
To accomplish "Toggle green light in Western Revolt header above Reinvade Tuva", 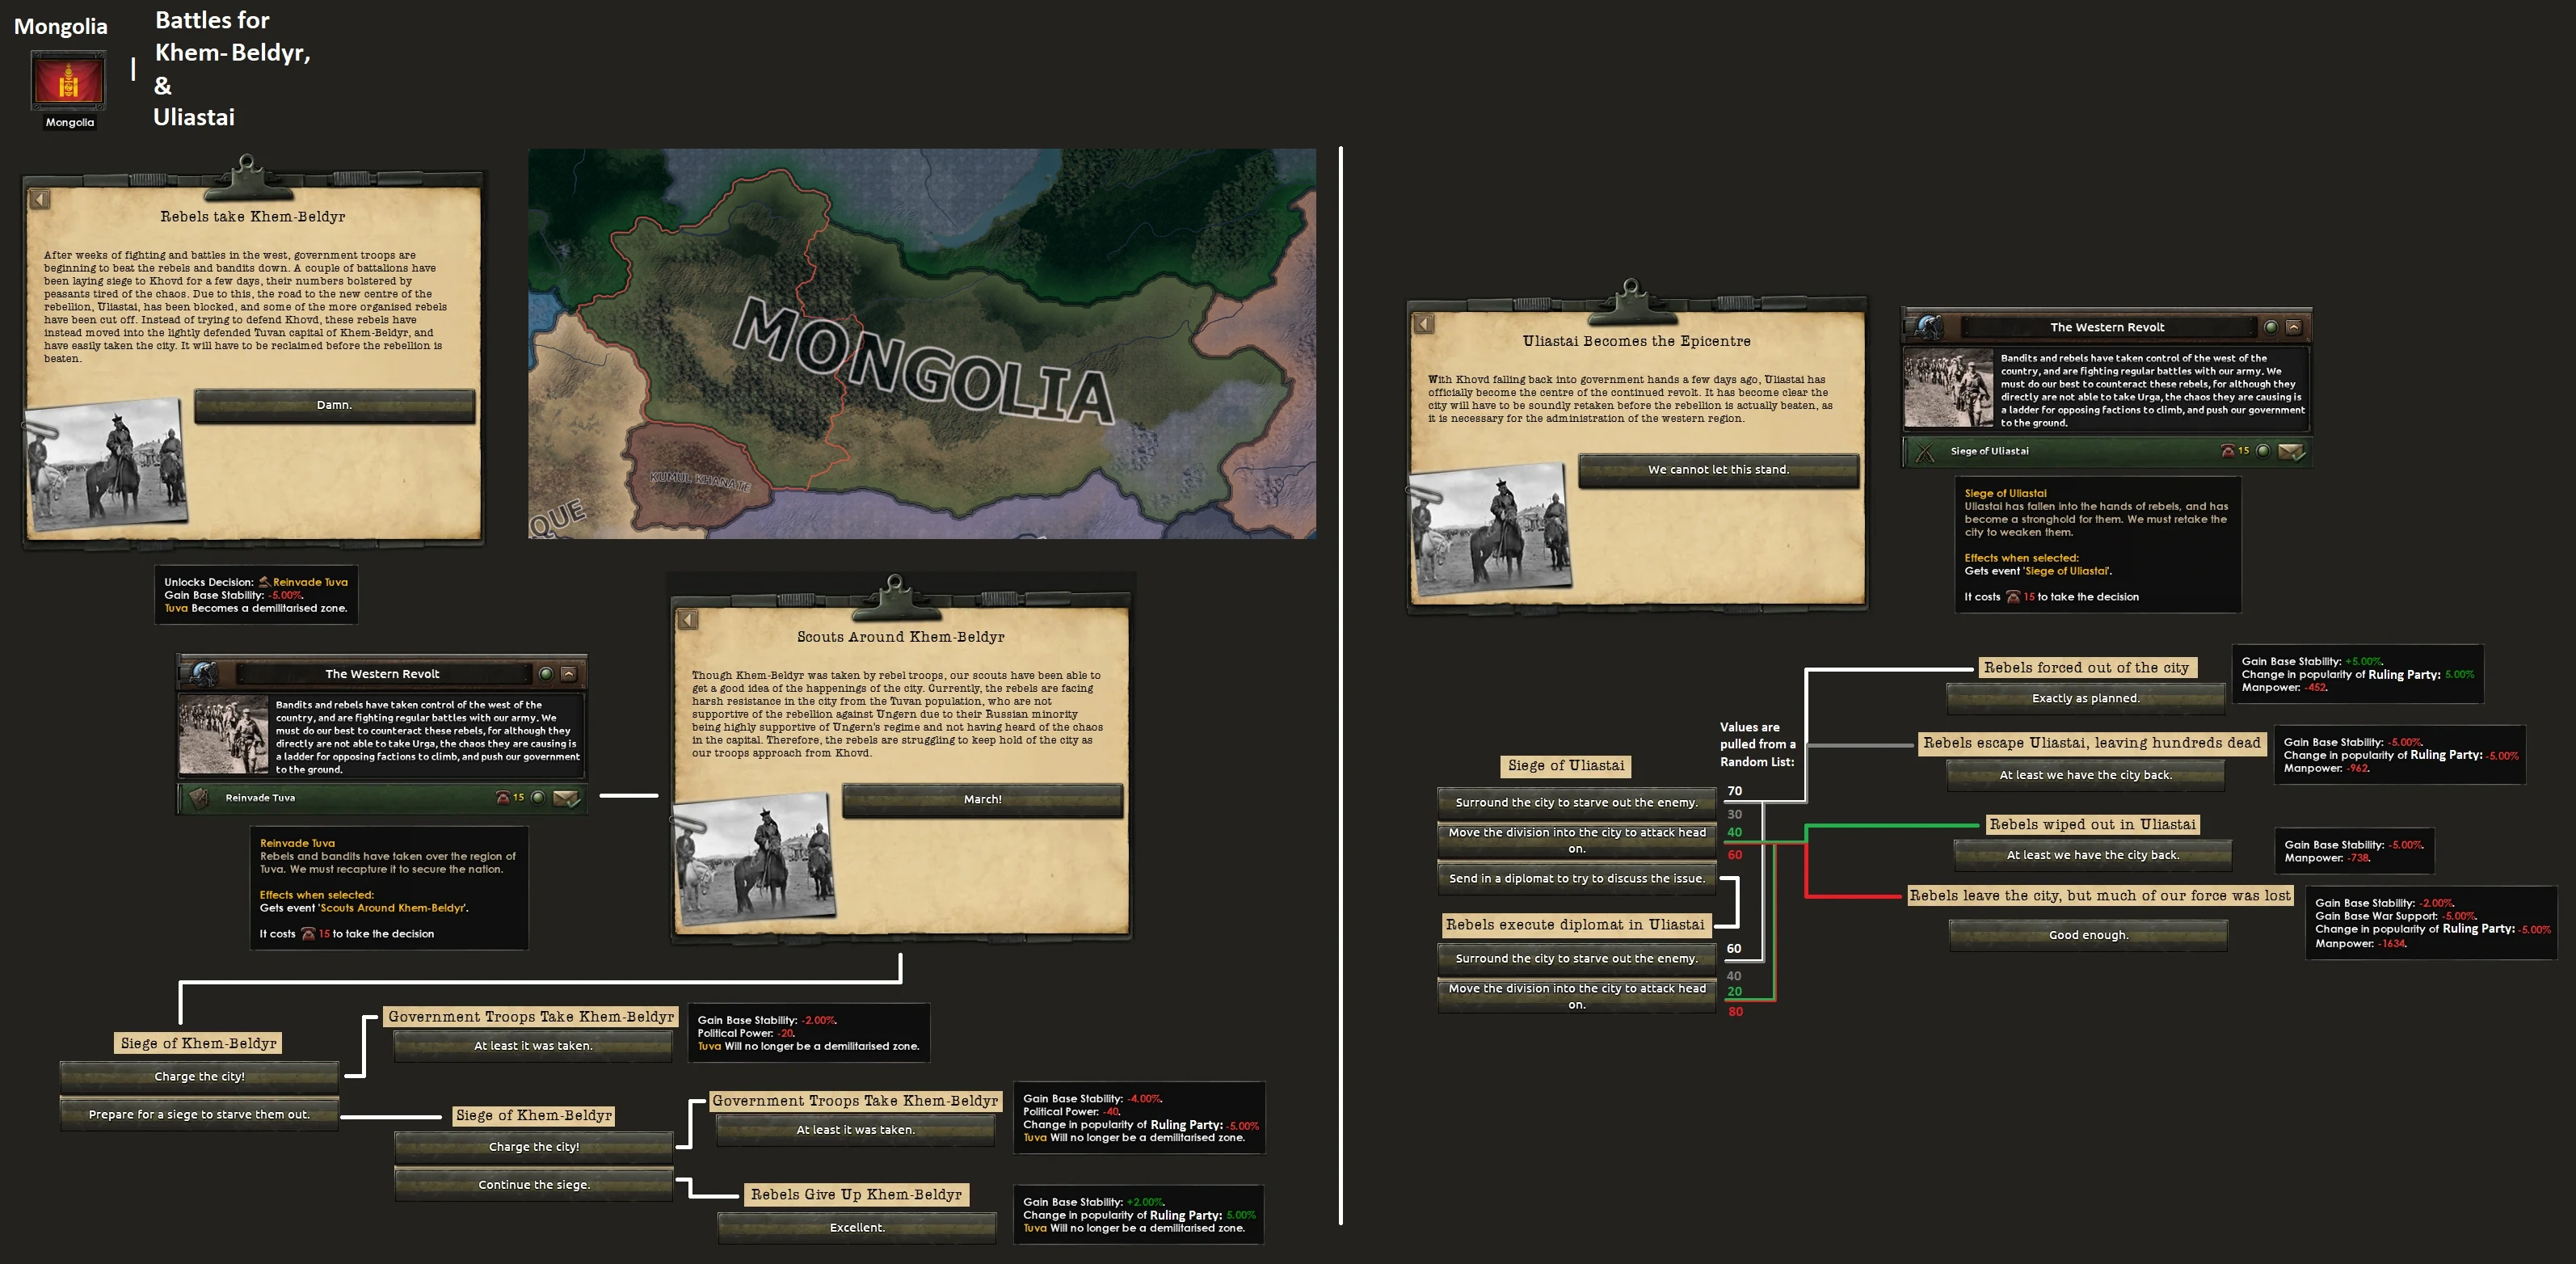I will (546, 673).
